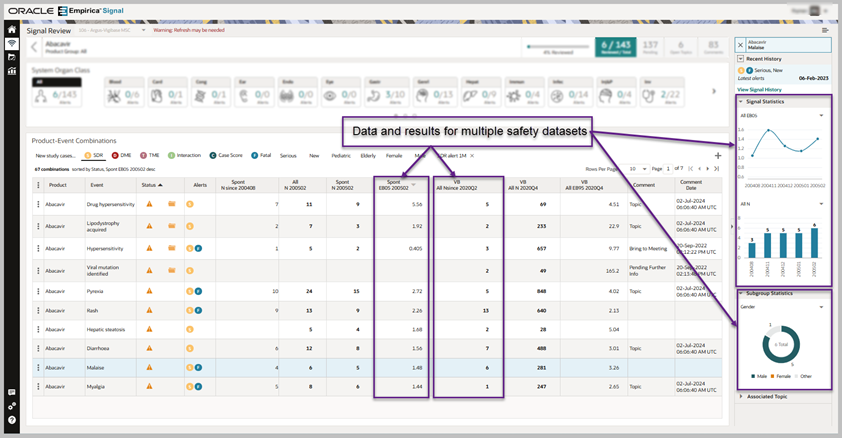Open the header menu icon at top right
Screen dimensions: 842x438
(825, 30)
